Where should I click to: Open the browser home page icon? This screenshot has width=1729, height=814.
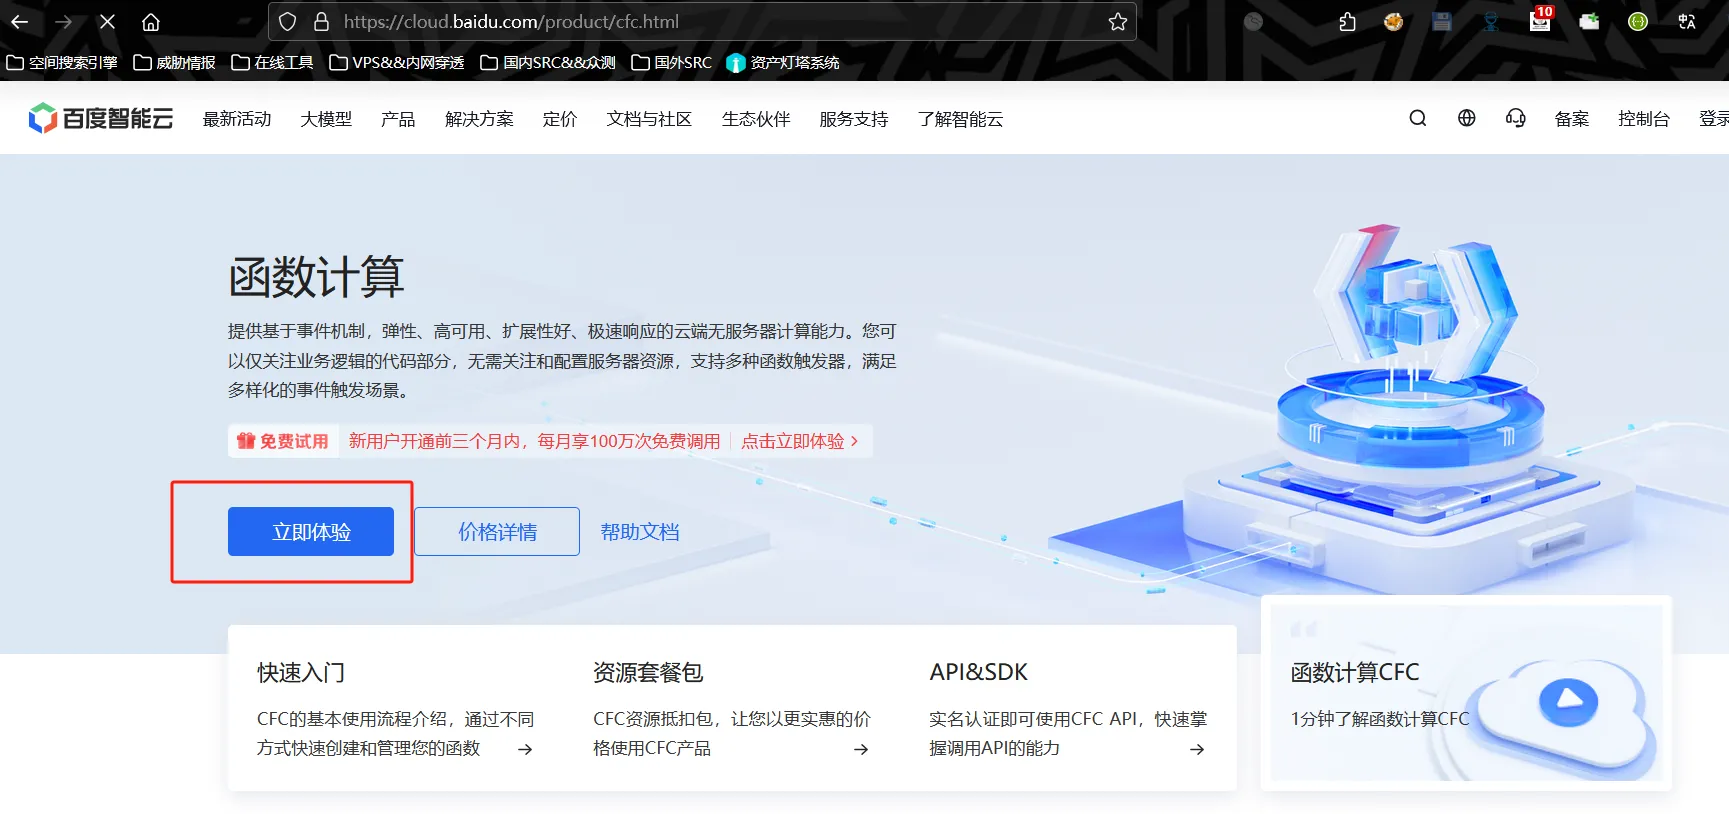coord(151,22)
